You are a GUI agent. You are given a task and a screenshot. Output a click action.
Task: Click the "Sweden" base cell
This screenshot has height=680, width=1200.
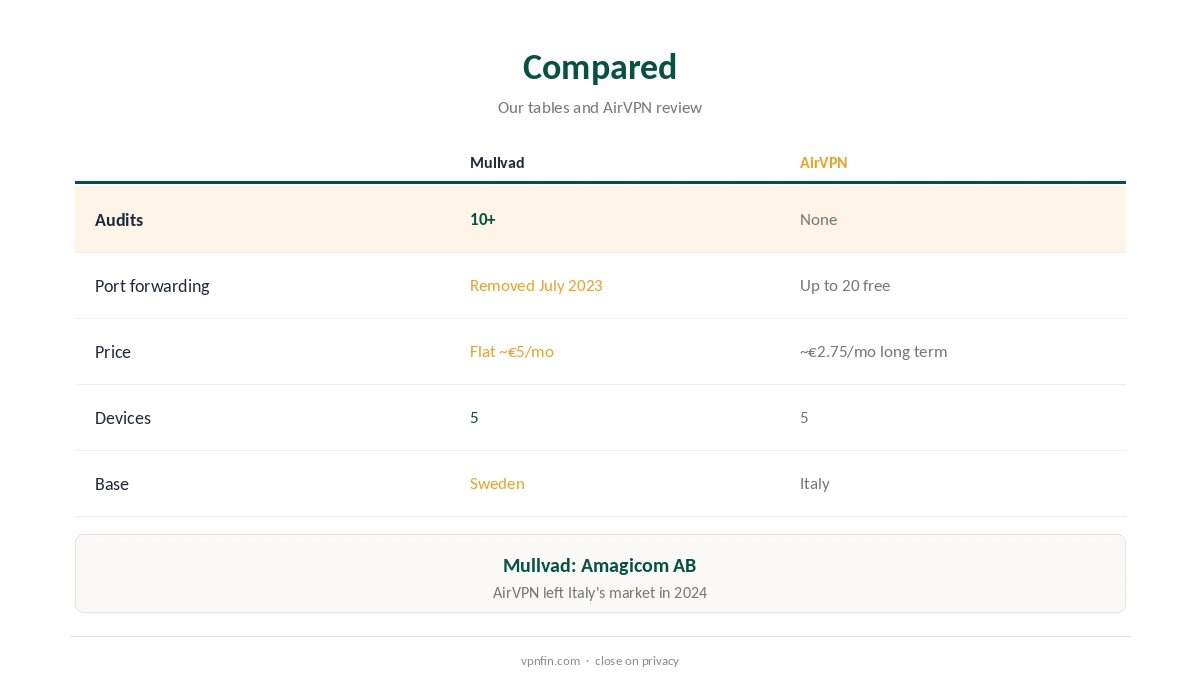click(497, 483)
